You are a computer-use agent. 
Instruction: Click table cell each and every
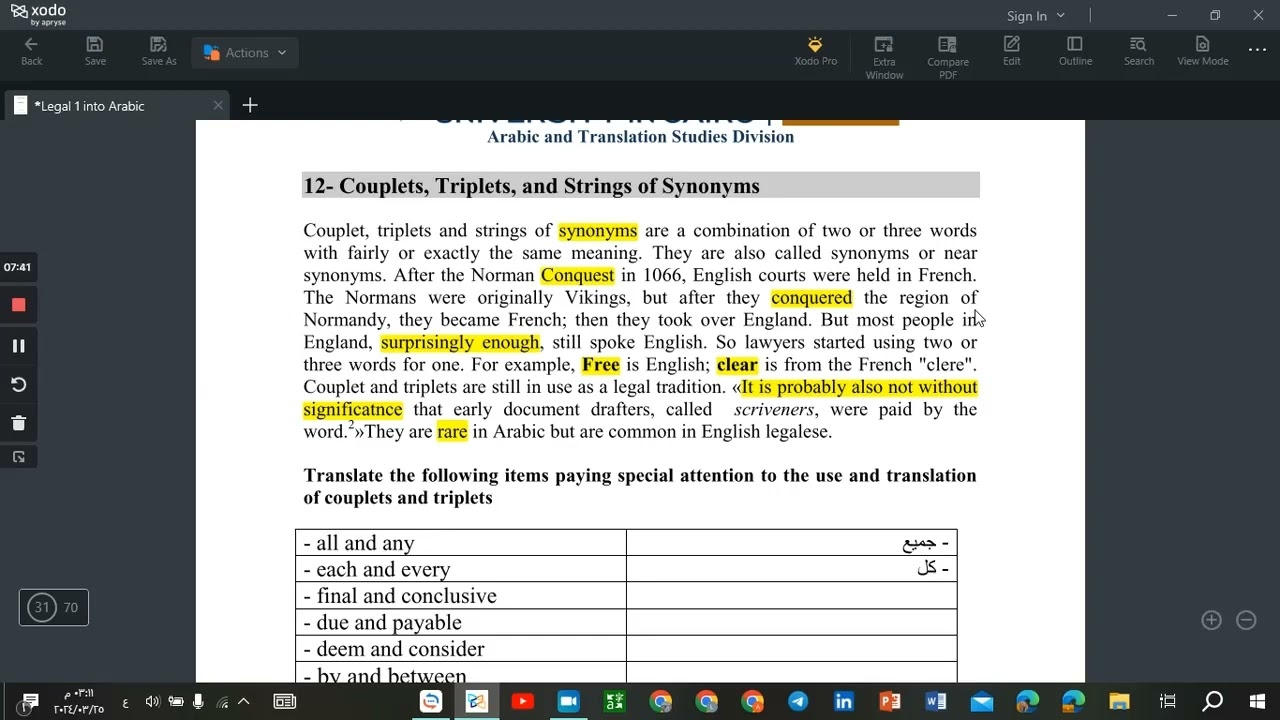pyautogui.click(x=461, y=569)
